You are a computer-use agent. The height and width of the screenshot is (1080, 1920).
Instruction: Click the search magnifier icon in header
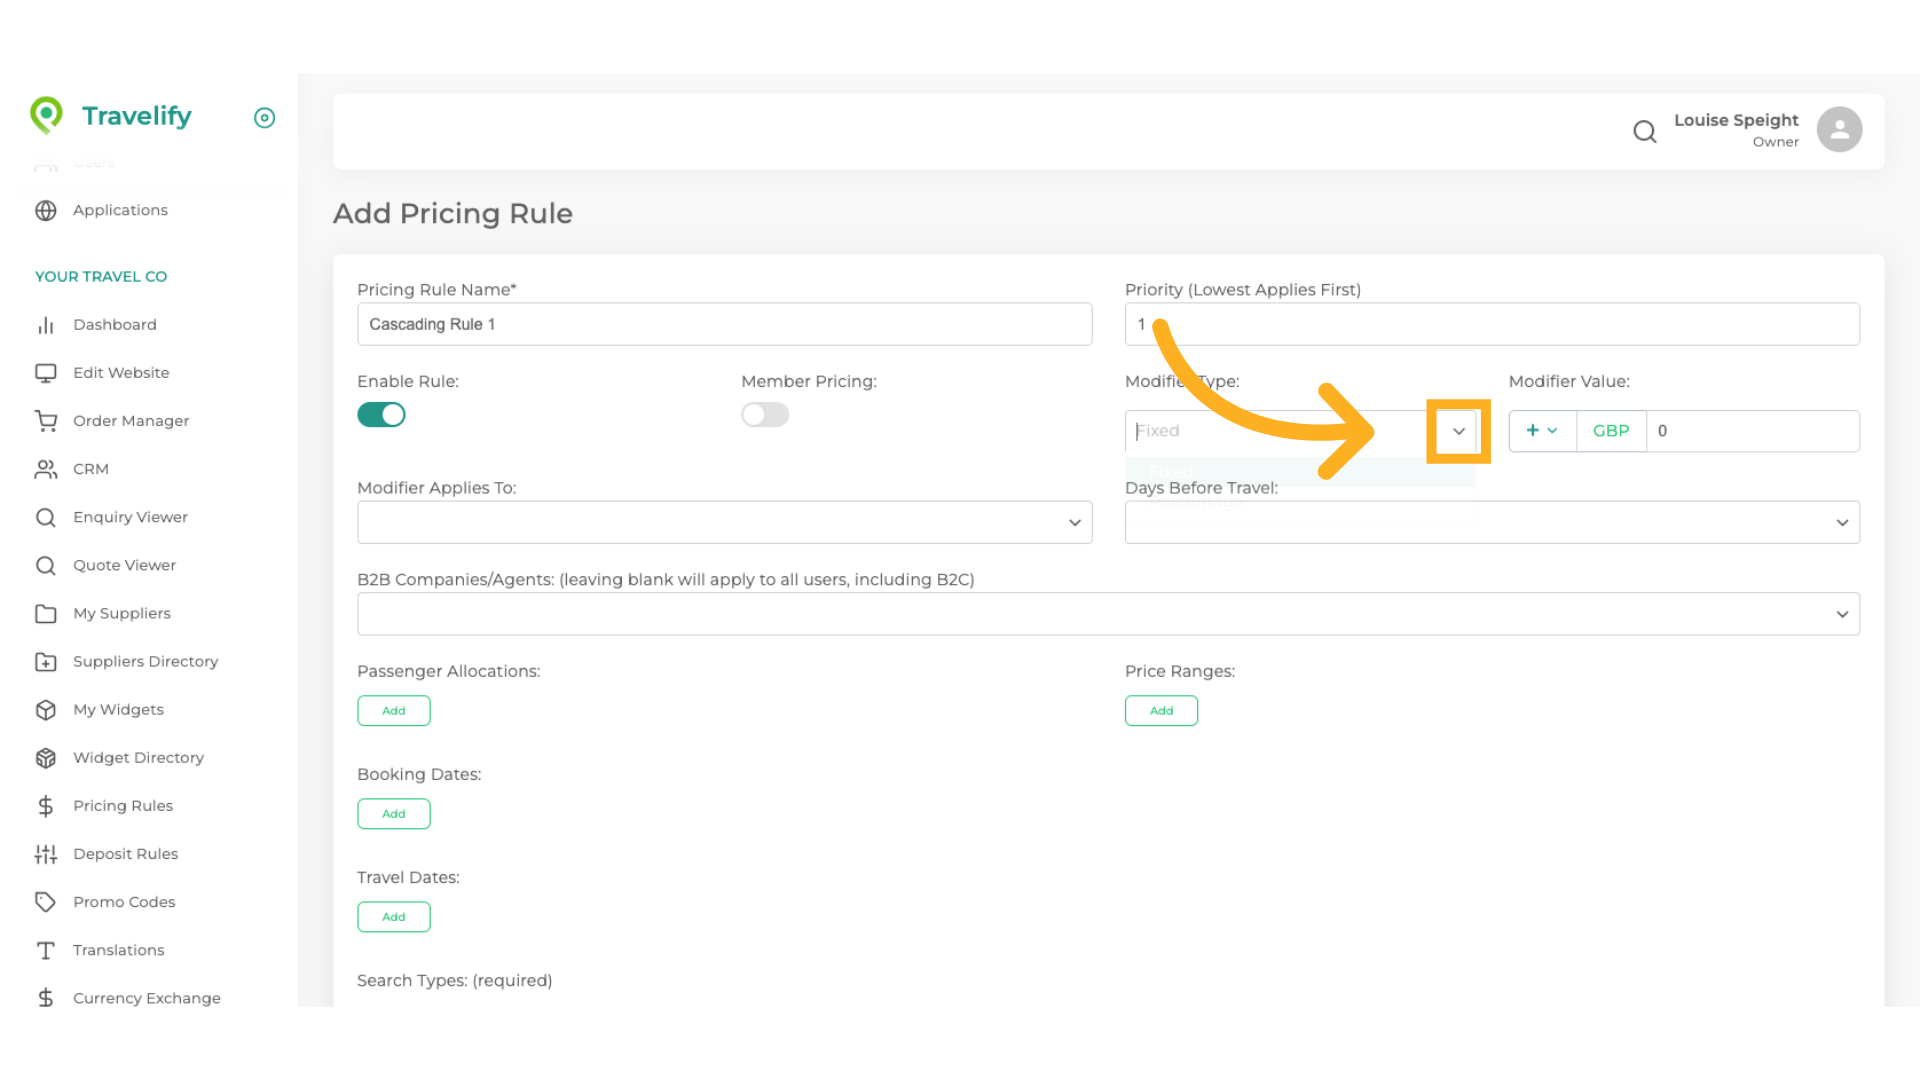(1644, 131)
